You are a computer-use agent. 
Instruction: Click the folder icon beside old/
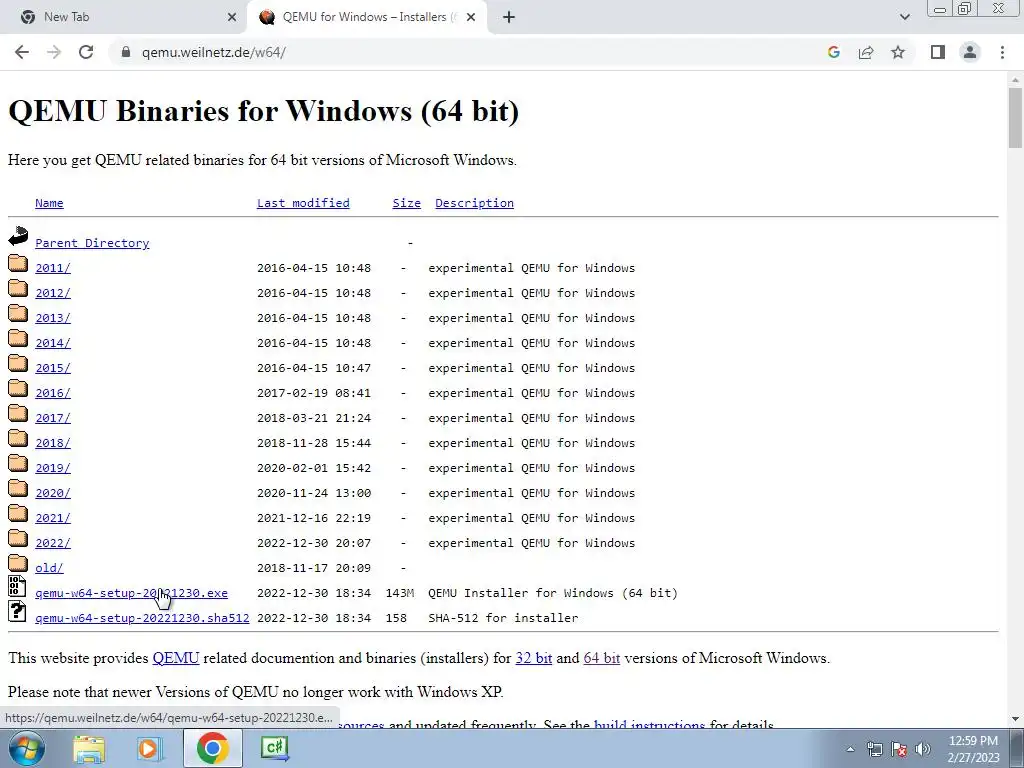click(18, 564)
